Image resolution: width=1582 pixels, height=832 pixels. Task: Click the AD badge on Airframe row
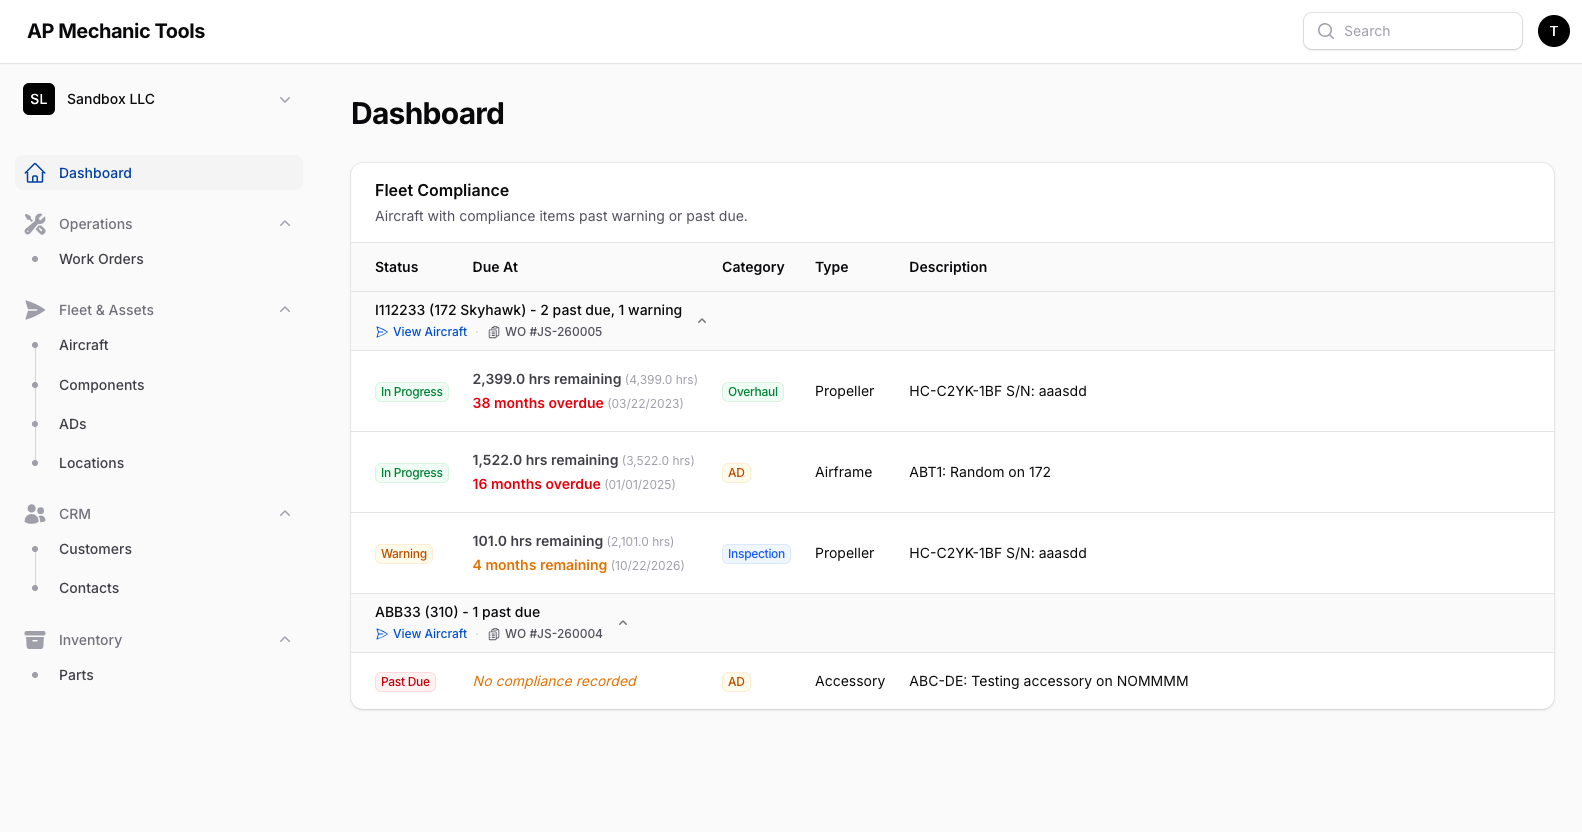tap(736, 473)
